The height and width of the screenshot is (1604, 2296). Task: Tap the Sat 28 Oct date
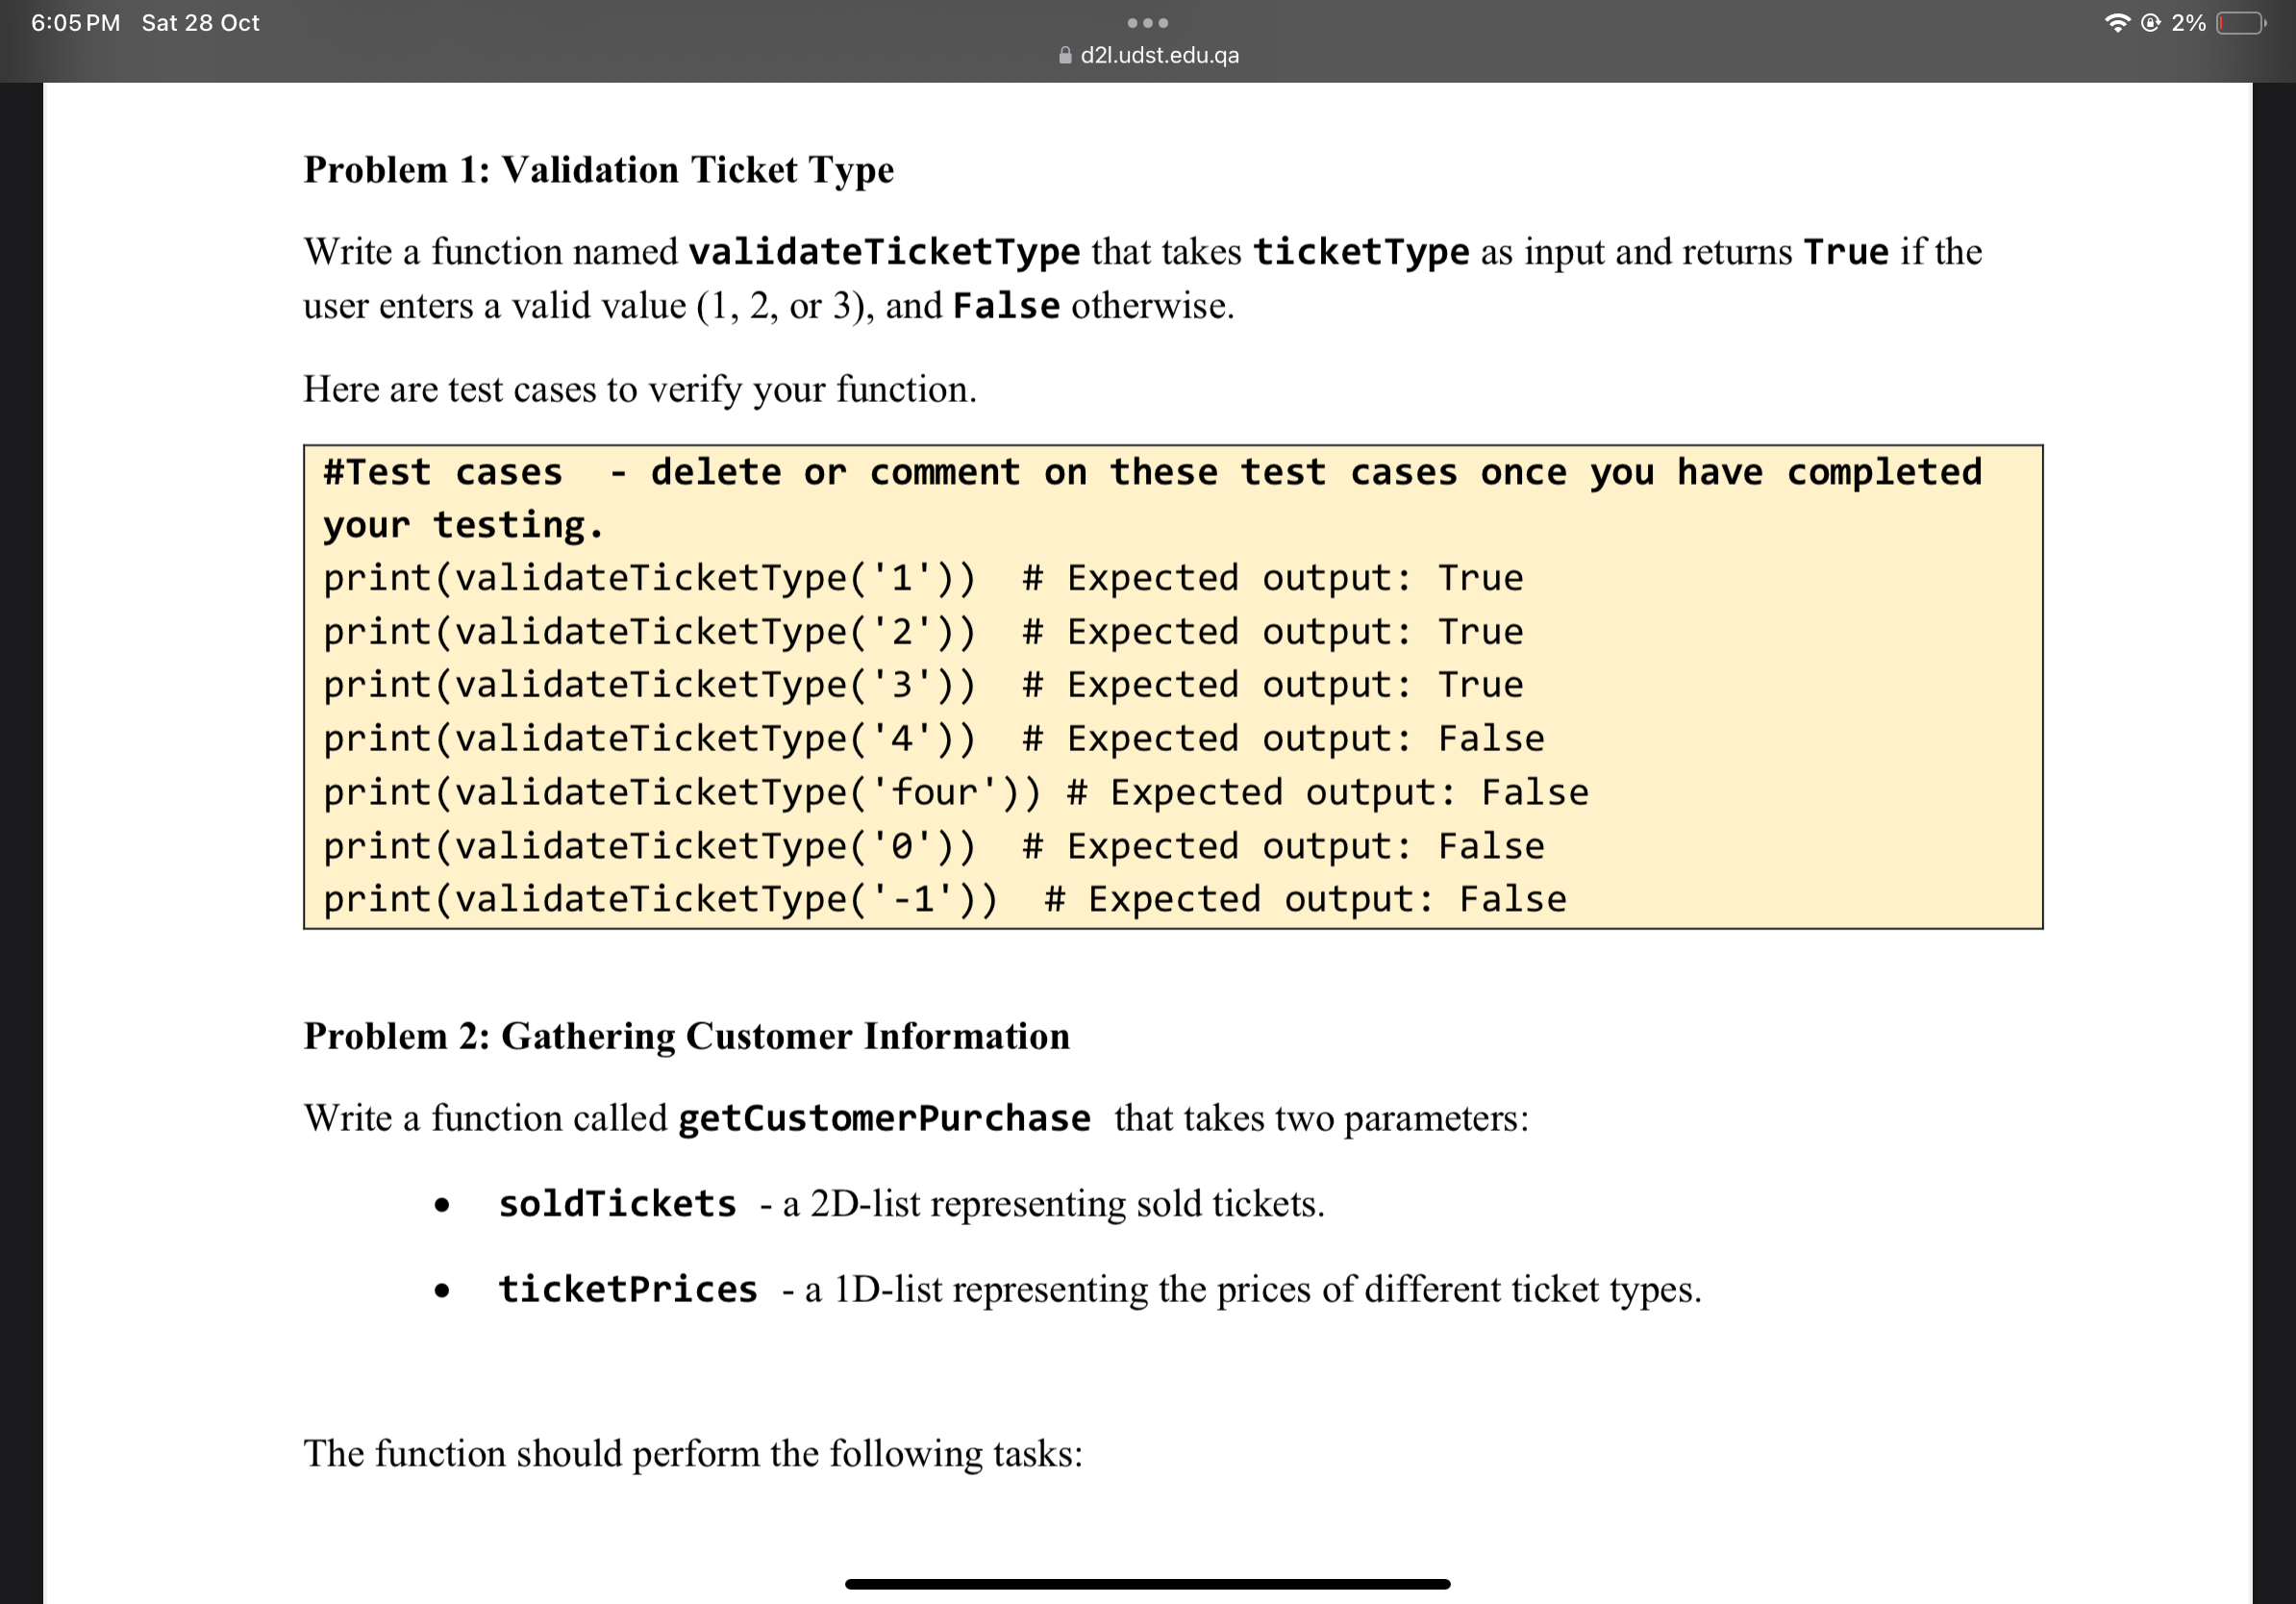point(200,22)
